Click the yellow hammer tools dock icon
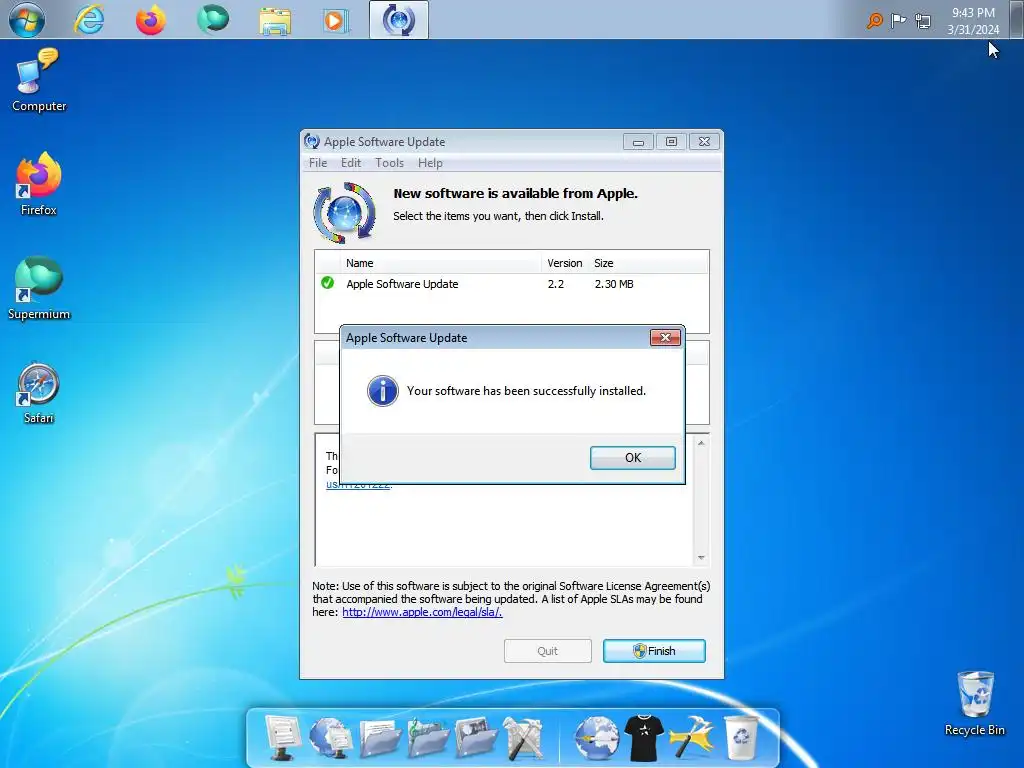 (691, 738)
